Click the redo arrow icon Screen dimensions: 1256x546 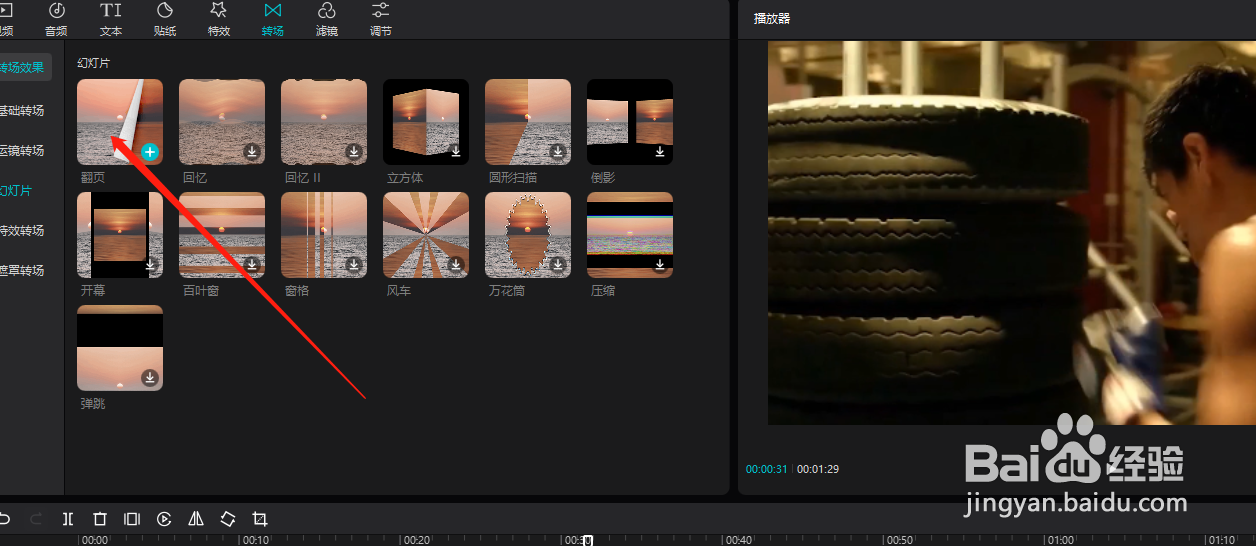[x=36, y=519]
